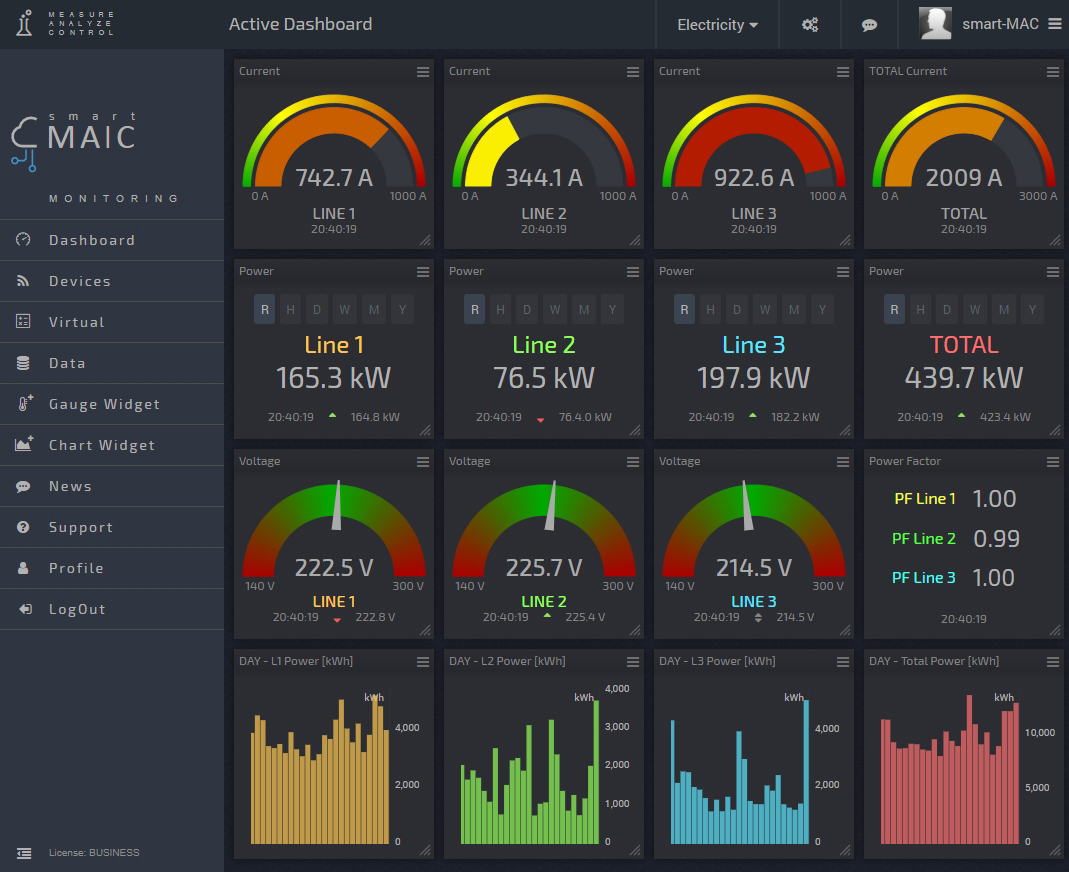Image resolution: width=1069 pixels, height=872 pixels.
Task: Open the DAY - L1 Power widget menu
Action: [423, 662]
